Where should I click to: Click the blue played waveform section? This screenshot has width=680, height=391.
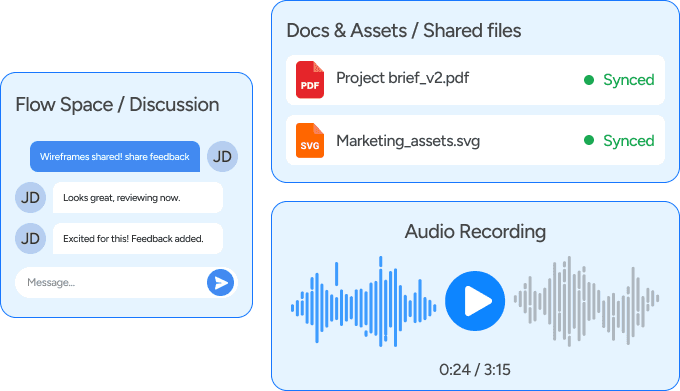[x=363, y=301]
